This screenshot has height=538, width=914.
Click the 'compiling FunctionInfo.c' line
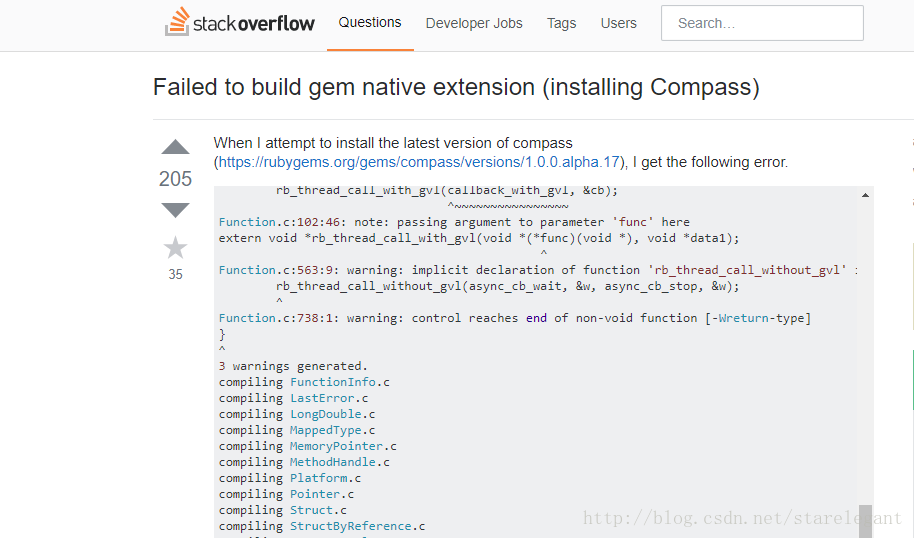(304, 382)
